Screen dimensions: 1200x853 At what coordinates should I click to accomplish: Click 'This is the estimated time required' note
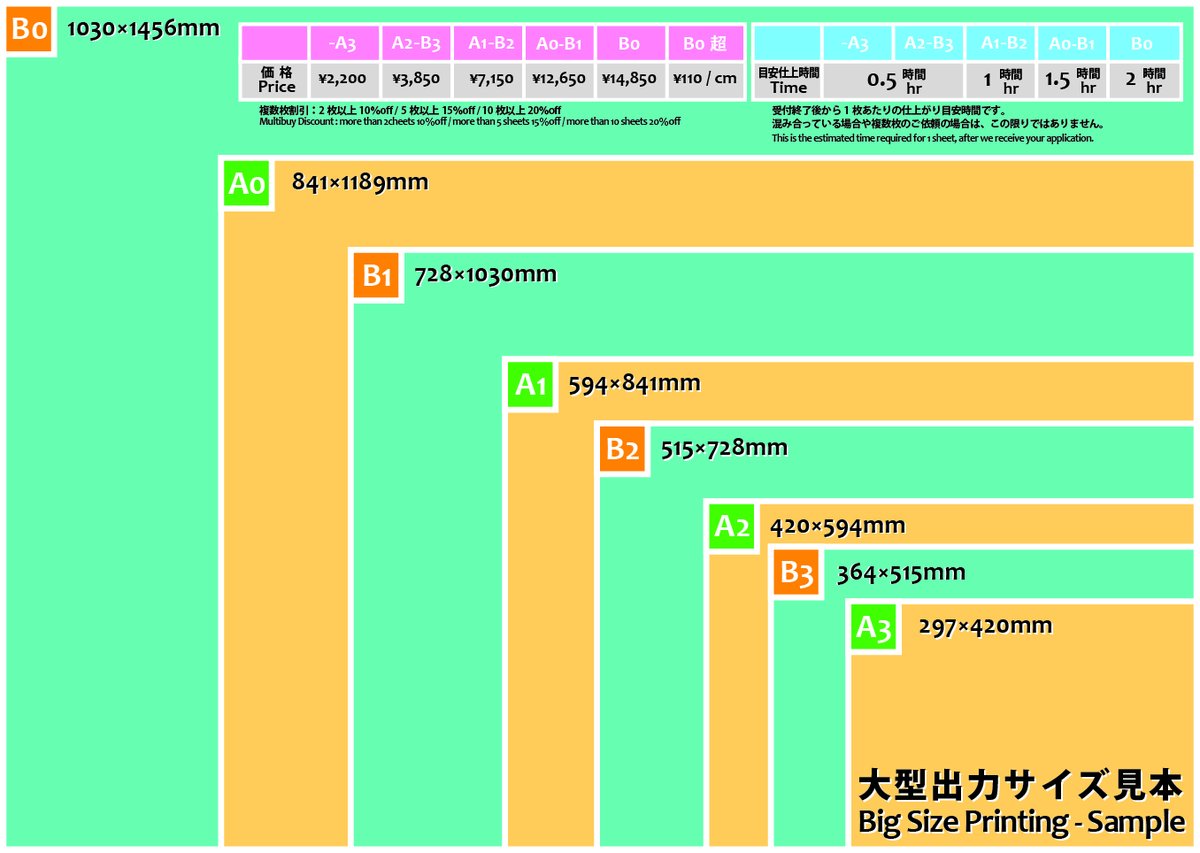click(x=933, y=138)
